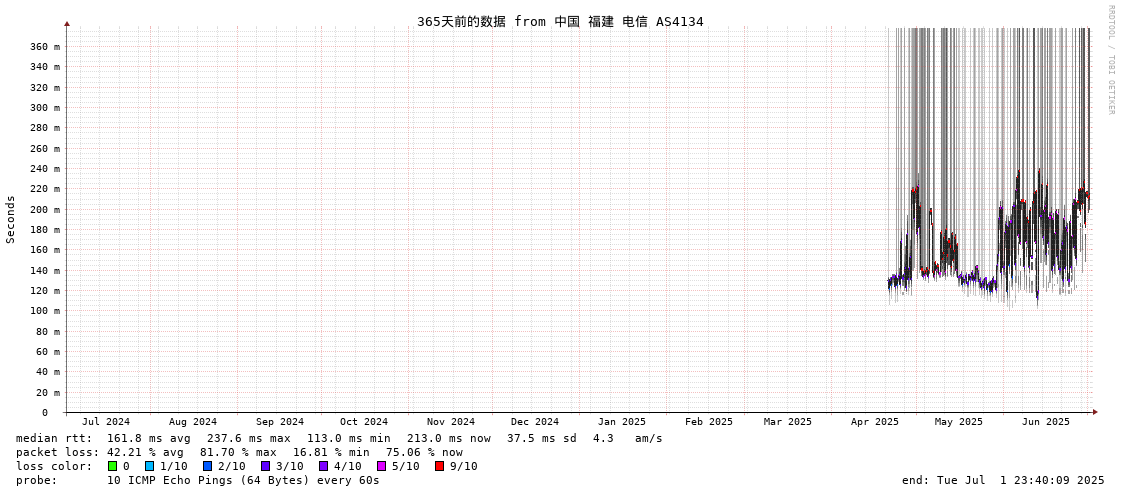The image size is (1121, 494).
Task: Click the 60 m y-axis tick label
Action: (x=48, y=352)
